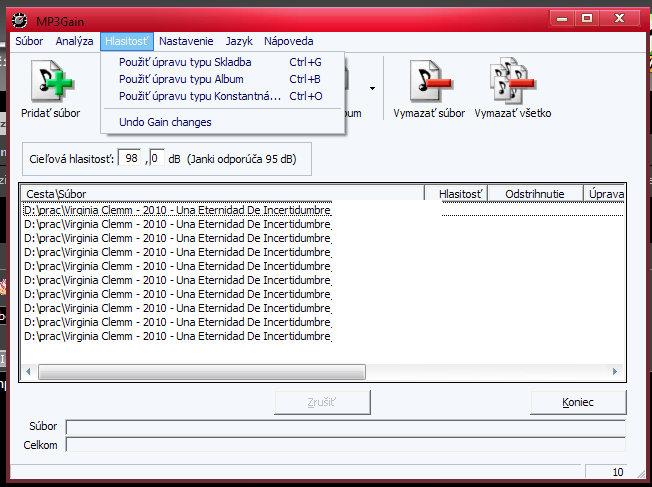This screenshot has height=487, width=652.
Task: Click the Vymazať všetko clear-all icon
Action: (x=513, y=80)
